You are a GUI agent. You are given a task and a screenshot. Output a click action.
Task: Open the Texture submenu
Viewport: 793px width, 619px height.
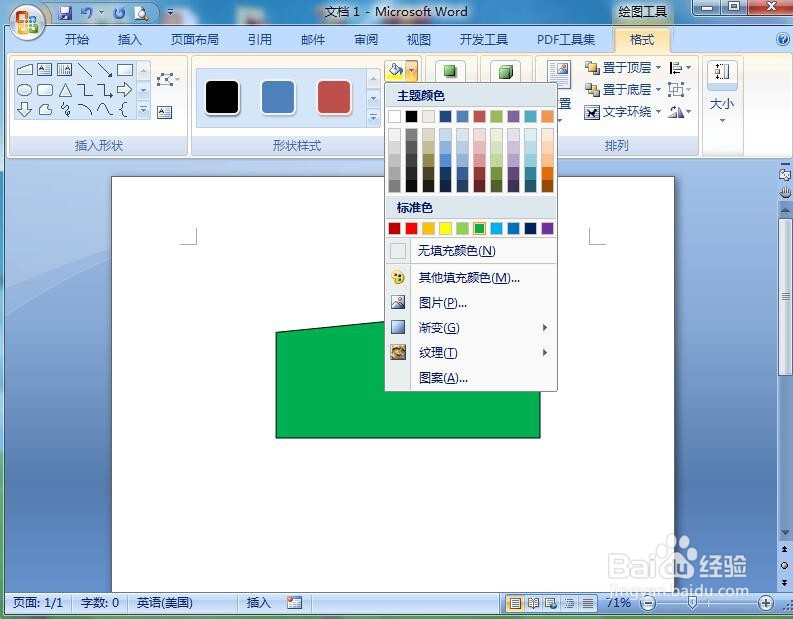click(471, 352)
